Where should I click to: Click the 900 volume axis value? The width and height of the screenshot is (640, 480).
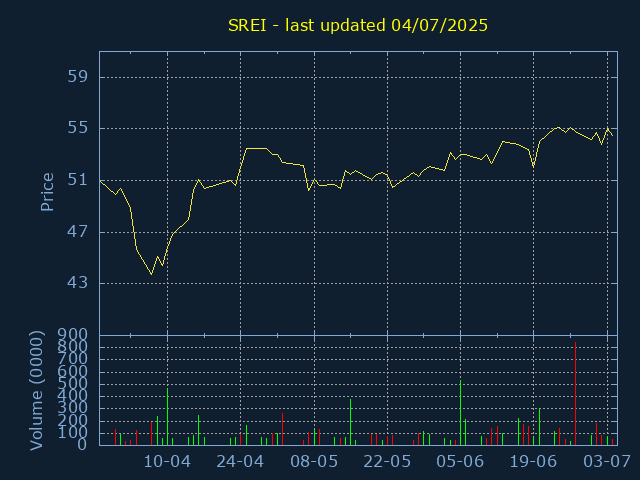72,335
